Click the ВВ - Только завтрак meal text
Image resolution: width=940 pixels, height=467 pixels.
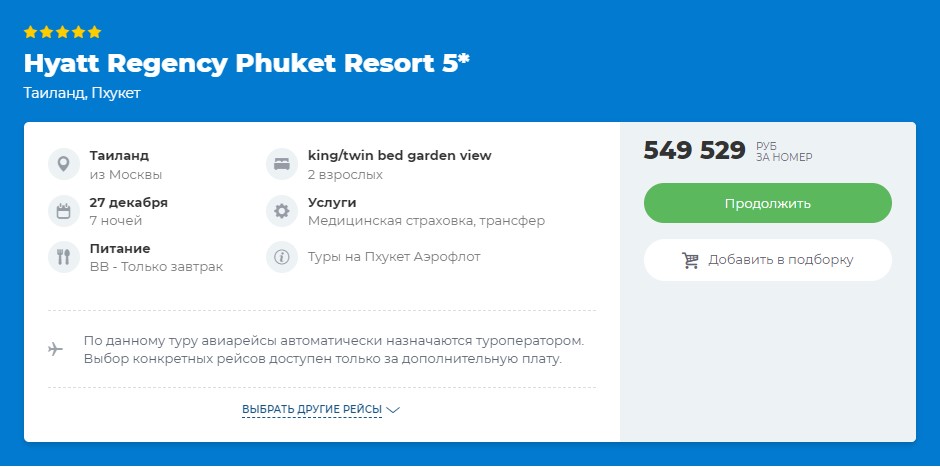(x=156, y=267)
